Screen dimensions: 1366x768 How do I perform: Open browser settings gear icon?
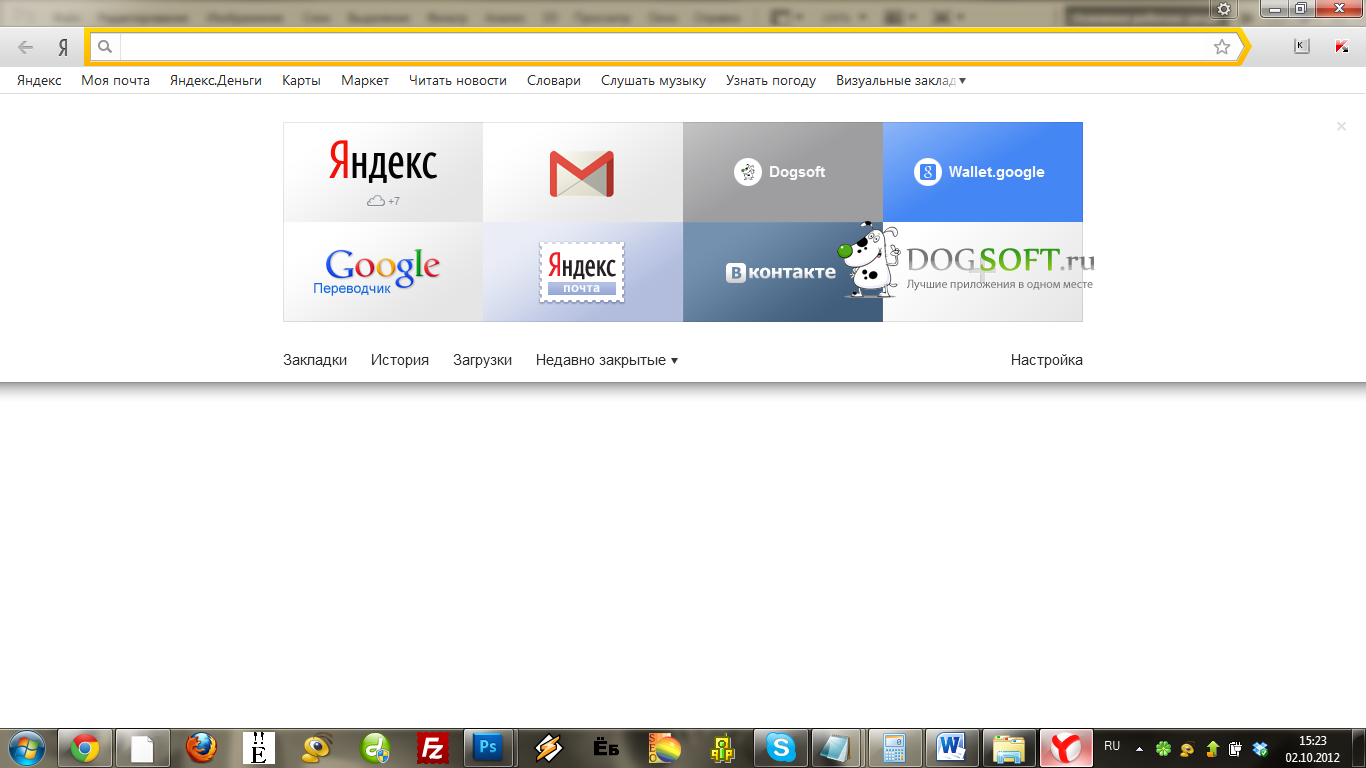click(x=1224, y=9)
